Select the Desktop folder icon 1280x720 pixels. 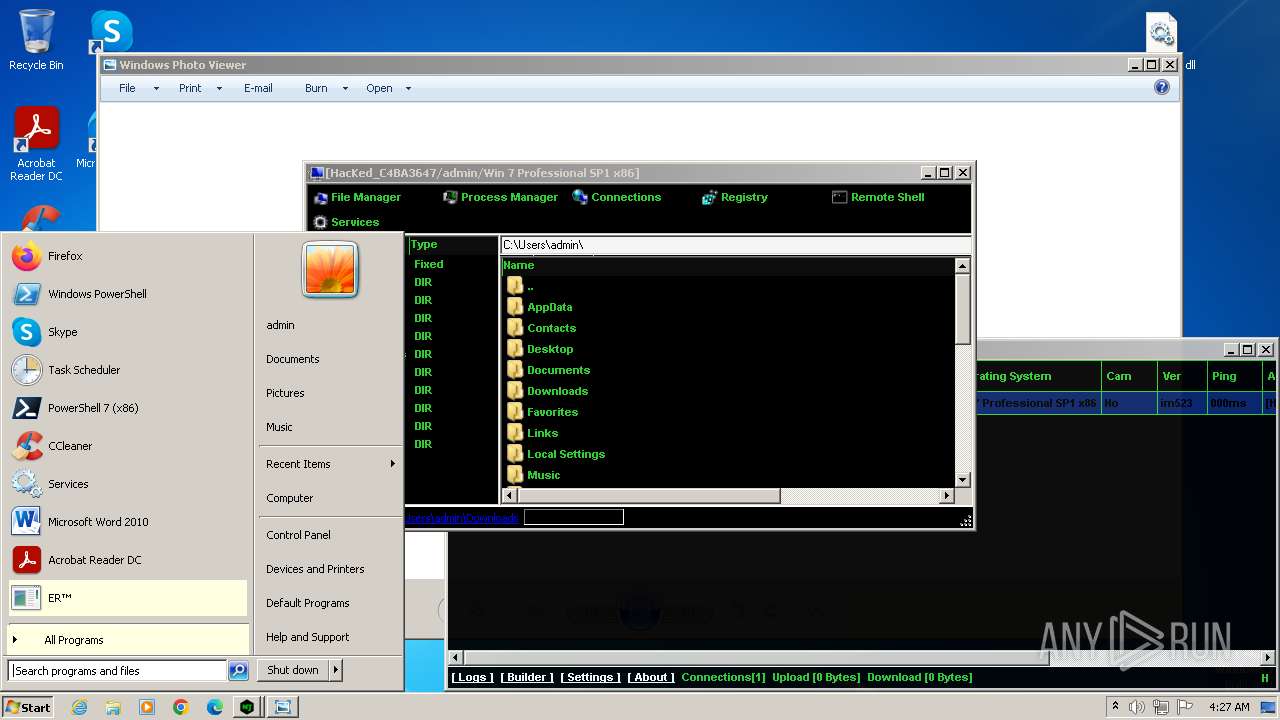tap(515, 349)
